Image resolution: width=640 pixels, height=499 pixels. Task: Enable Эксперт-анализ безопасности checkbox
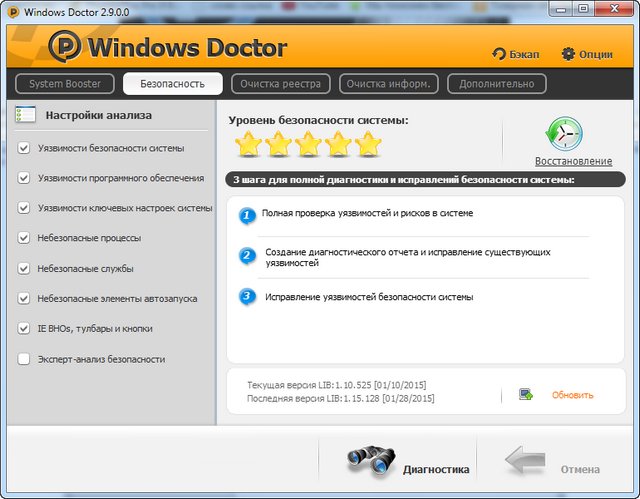click(x=24, y=359)
